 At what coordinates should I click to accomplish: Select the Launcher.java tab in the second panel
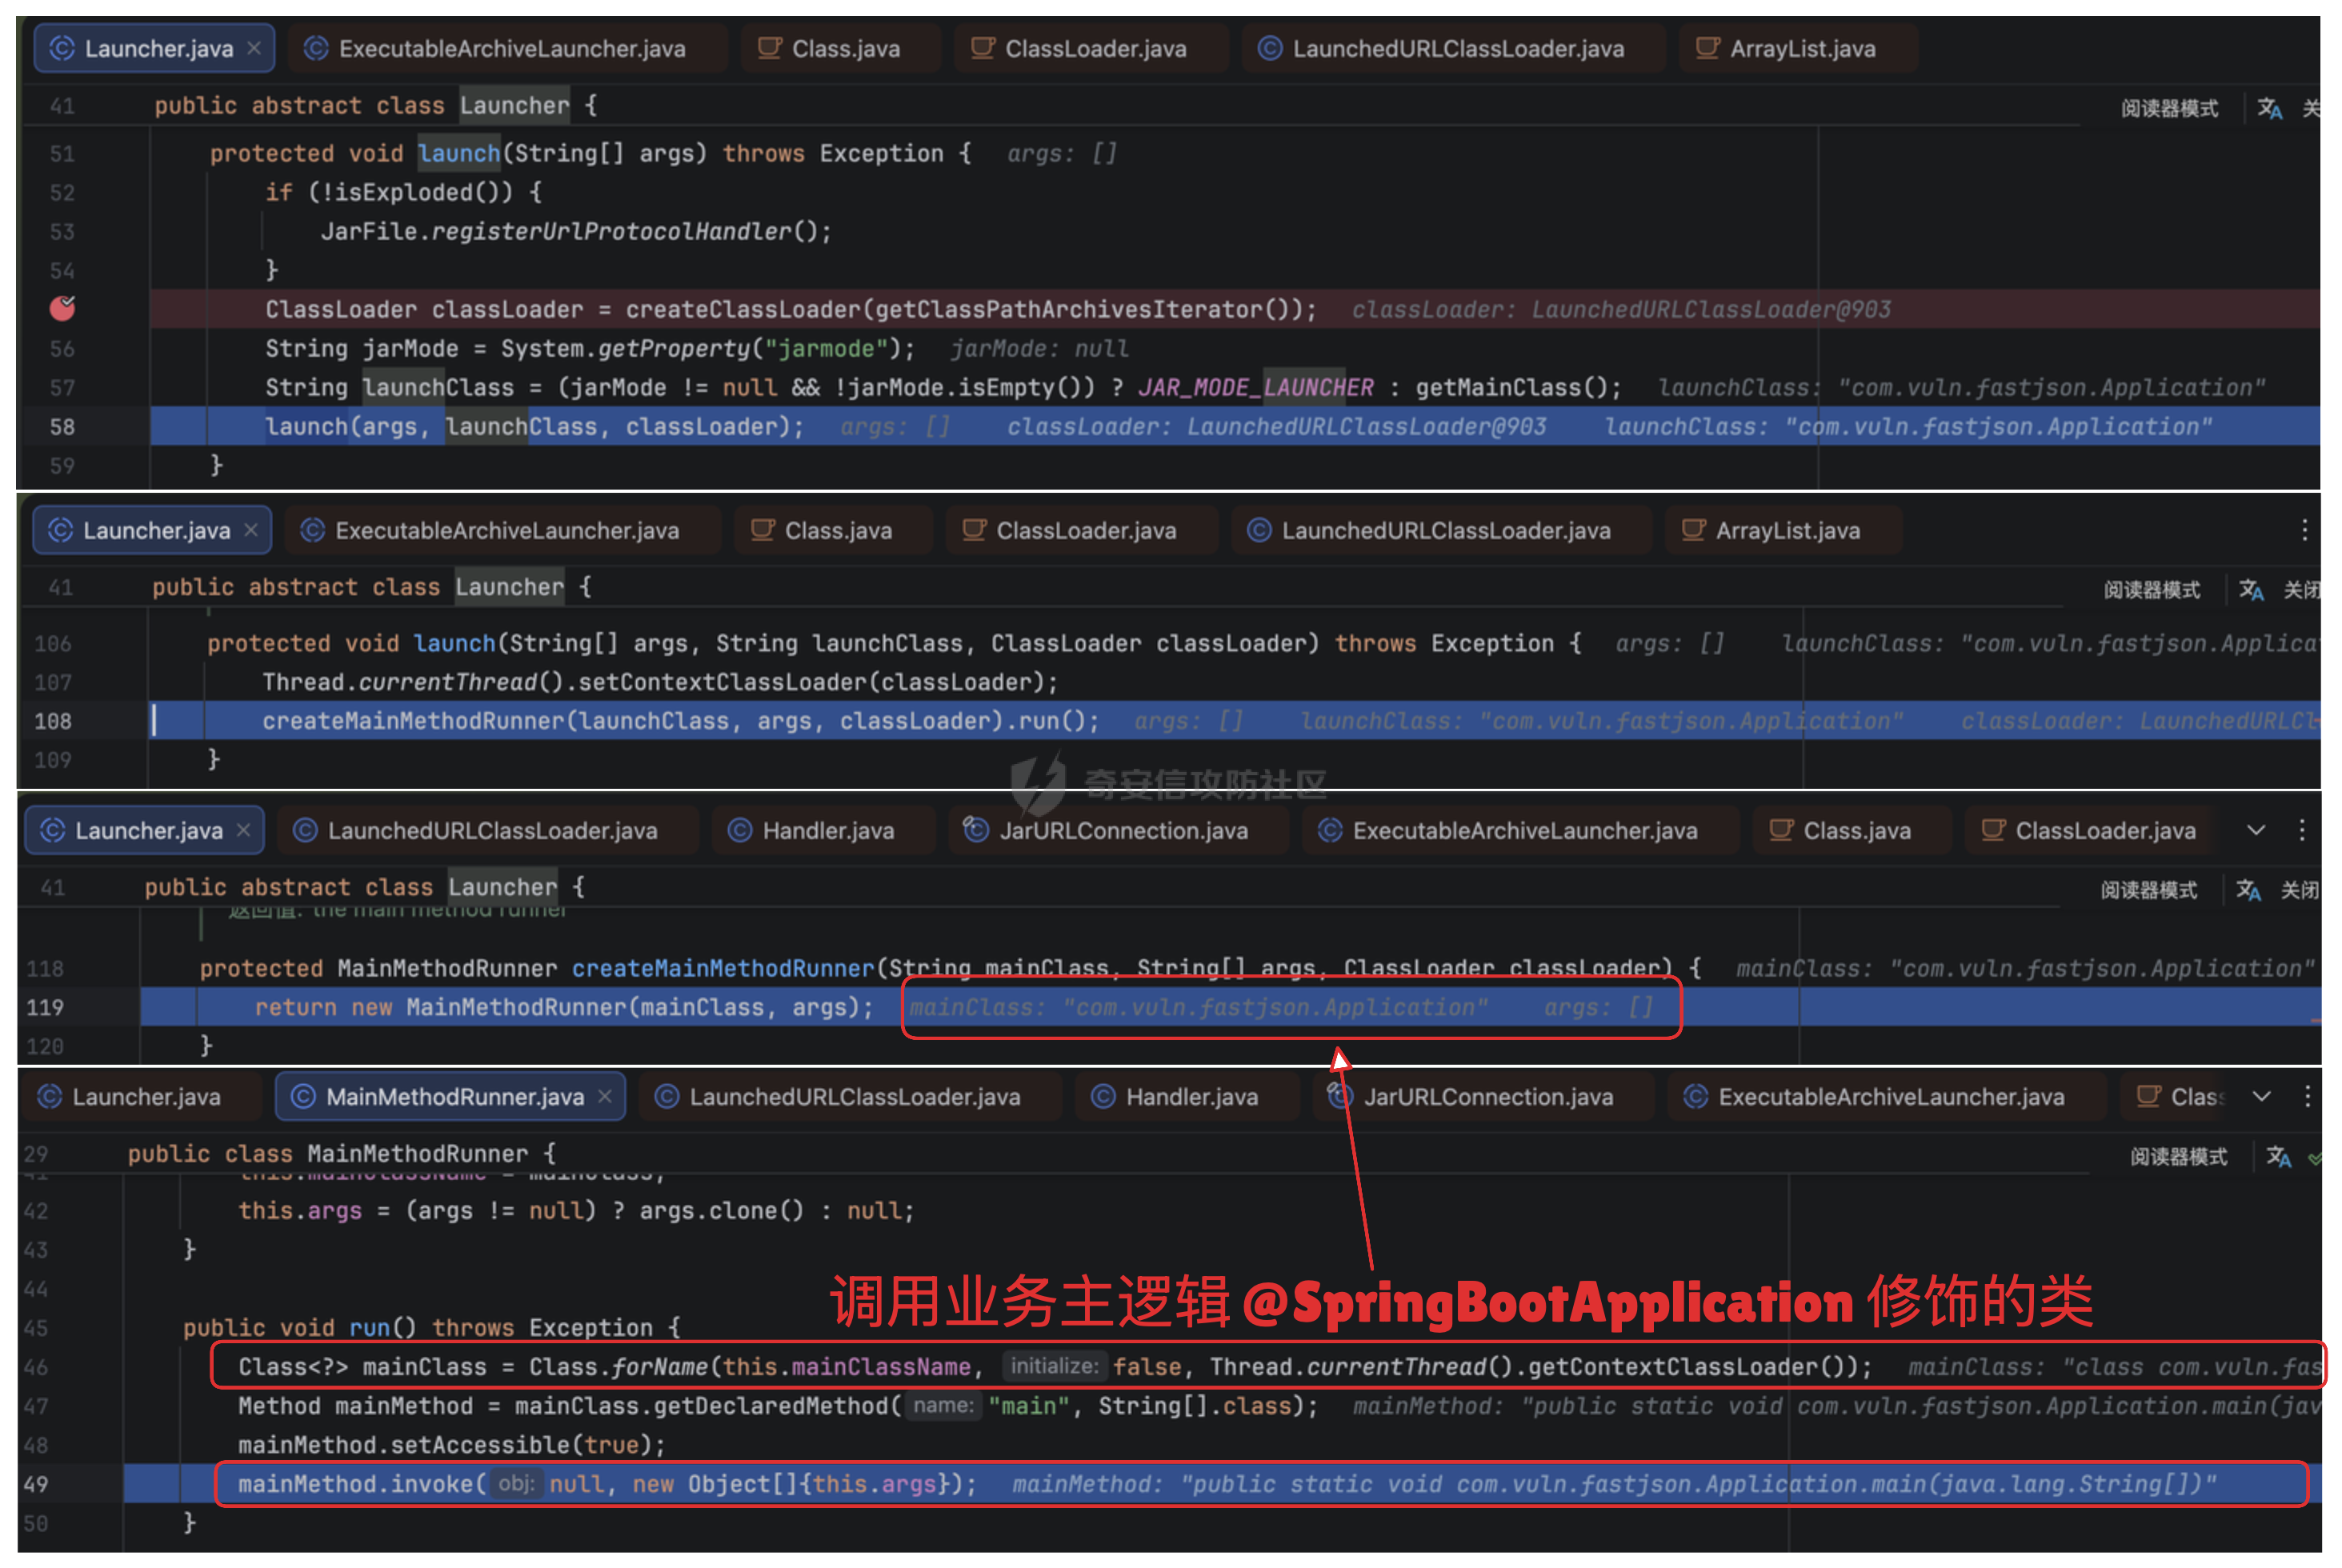pyautogui.click(x=152, y=530)
